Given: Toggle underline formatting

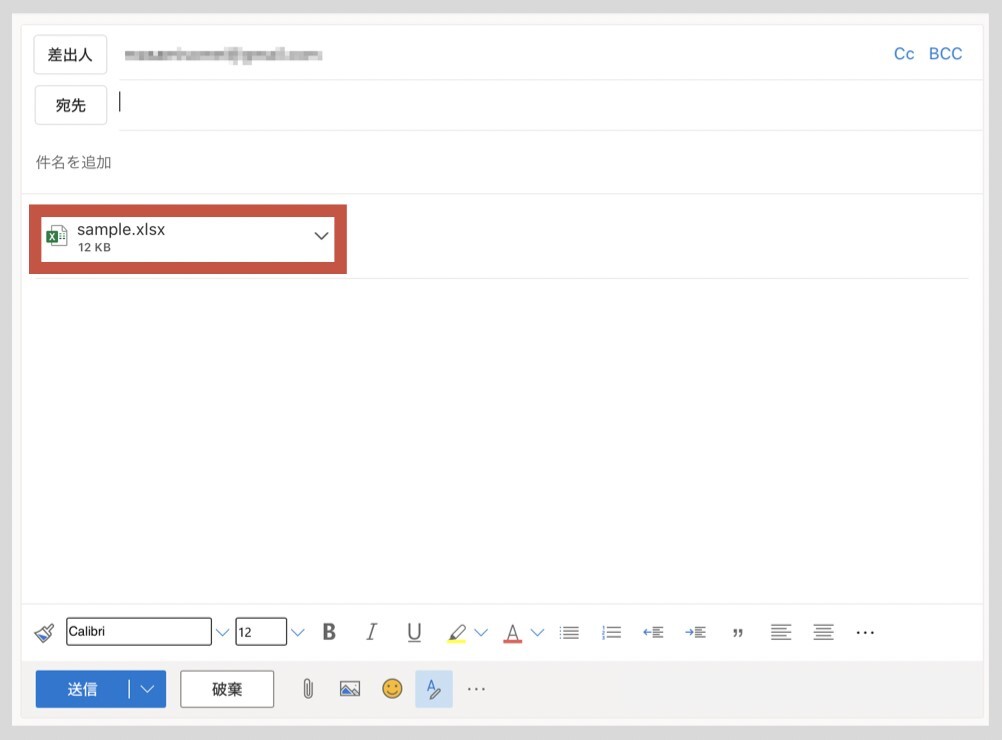Looking at the screenshot, I should tap(414, 632).
